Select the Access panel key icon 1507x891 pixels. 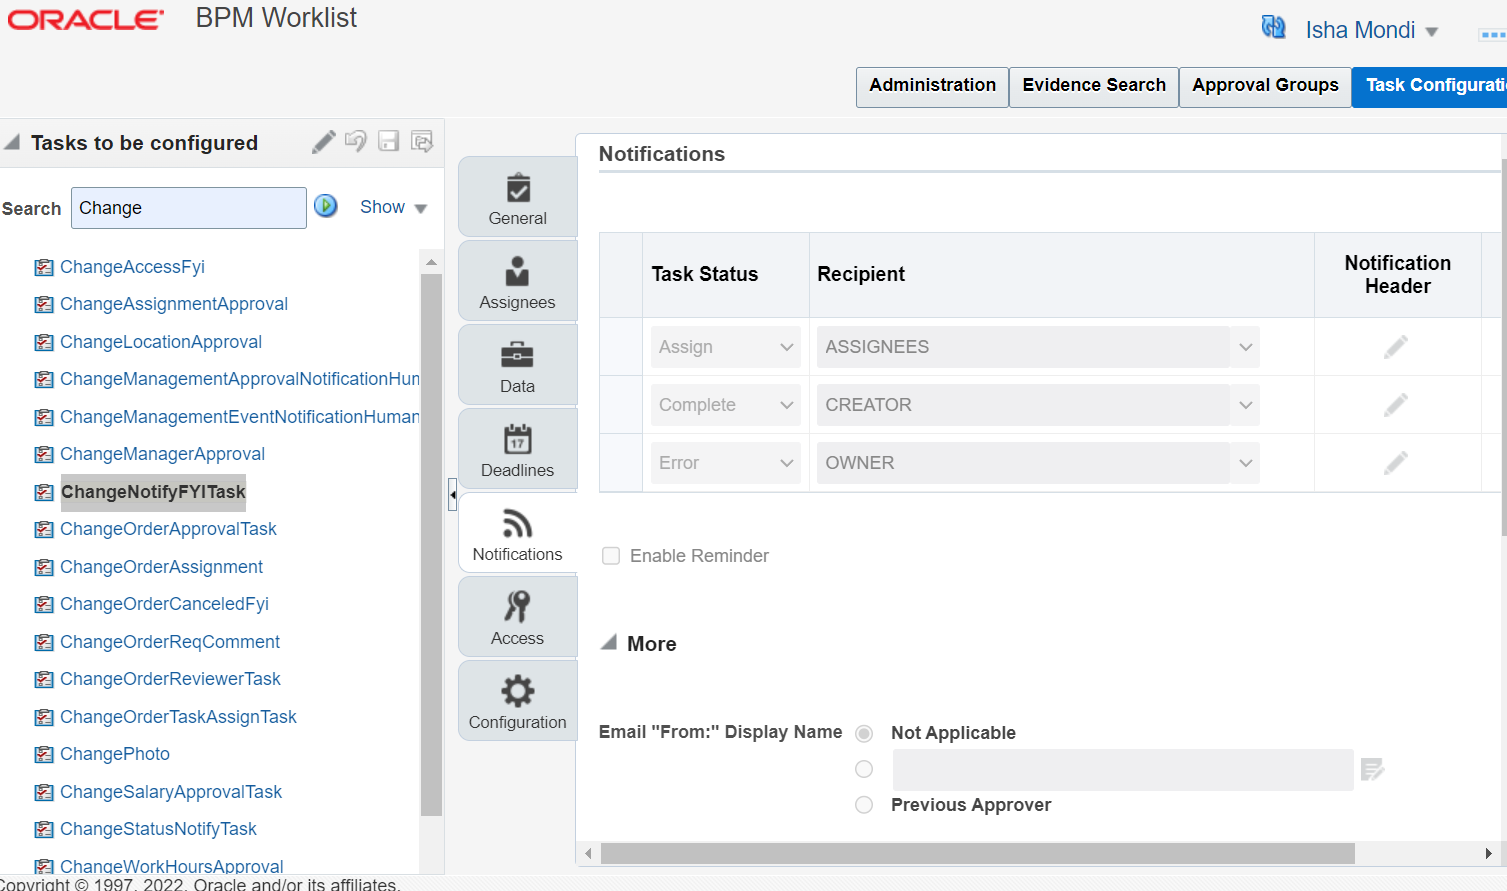pos(517,616)
